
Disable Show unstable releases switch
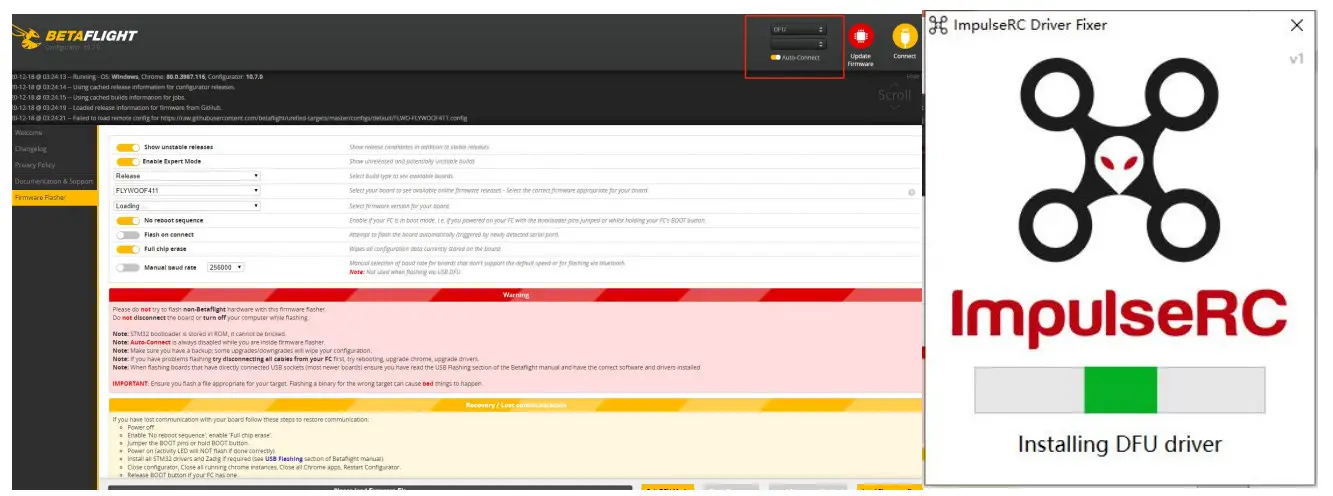128,147
